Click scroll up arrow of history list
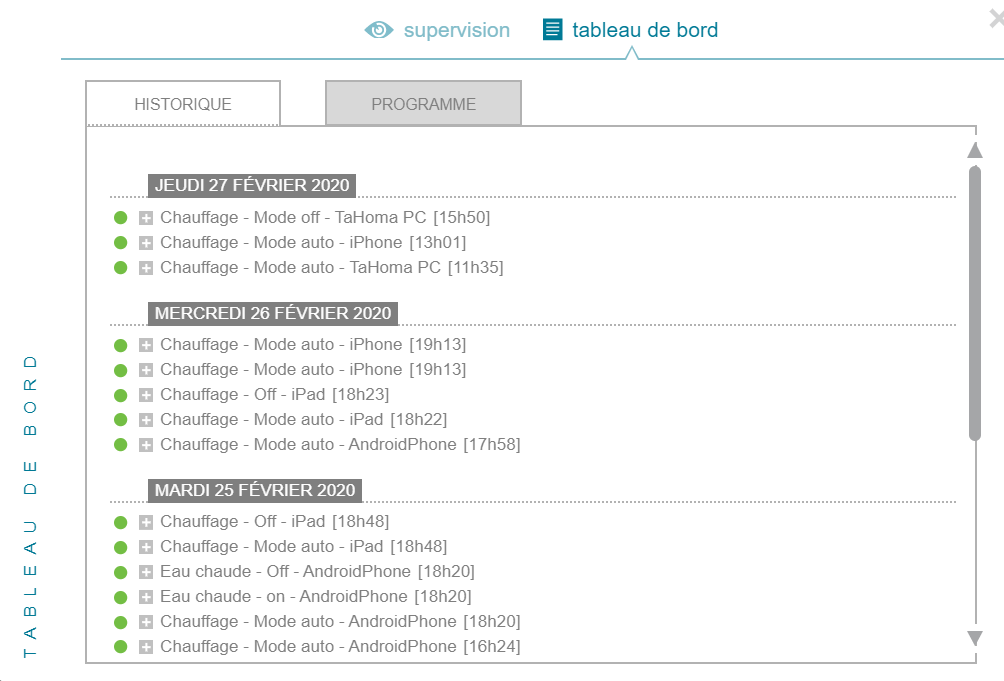This screenshot has height=681, width=1004. click(x=975, y=150)
